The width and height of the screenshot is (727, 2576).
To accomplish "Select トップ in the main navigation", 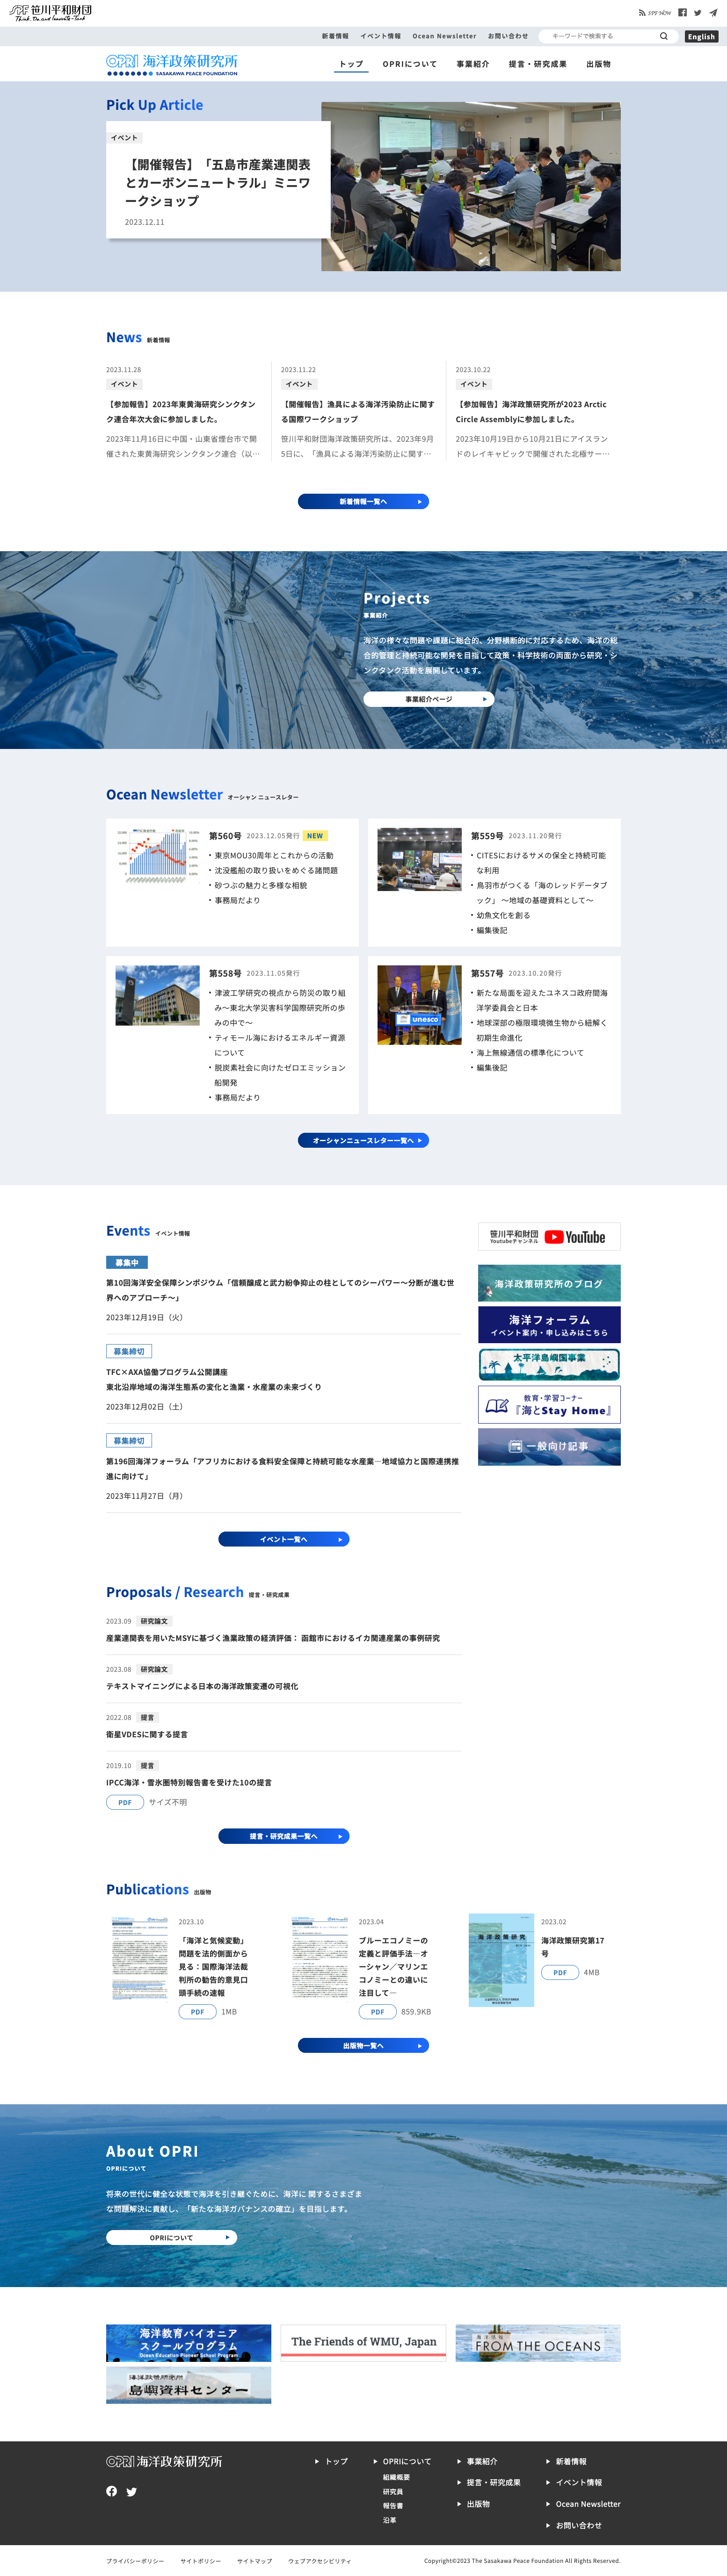I will (x=351, y=64).
